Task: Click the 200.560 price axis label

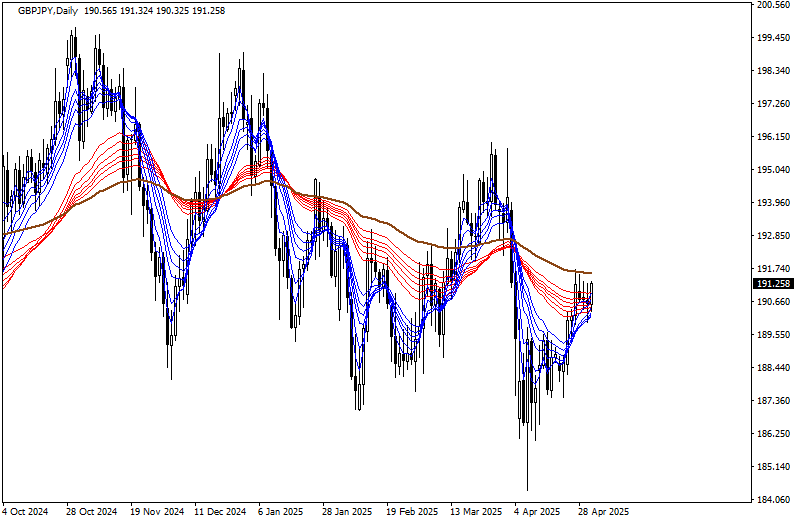Action: (773, 5)
